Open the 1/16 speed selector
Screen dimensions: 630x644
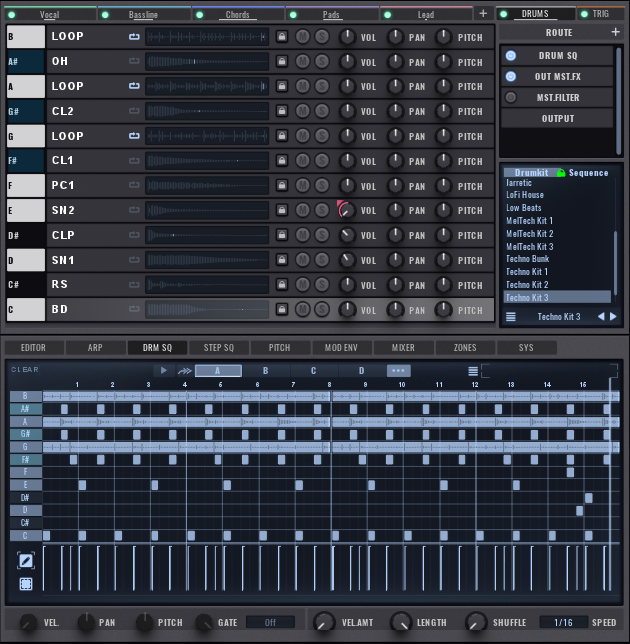(x=563, y=622)
